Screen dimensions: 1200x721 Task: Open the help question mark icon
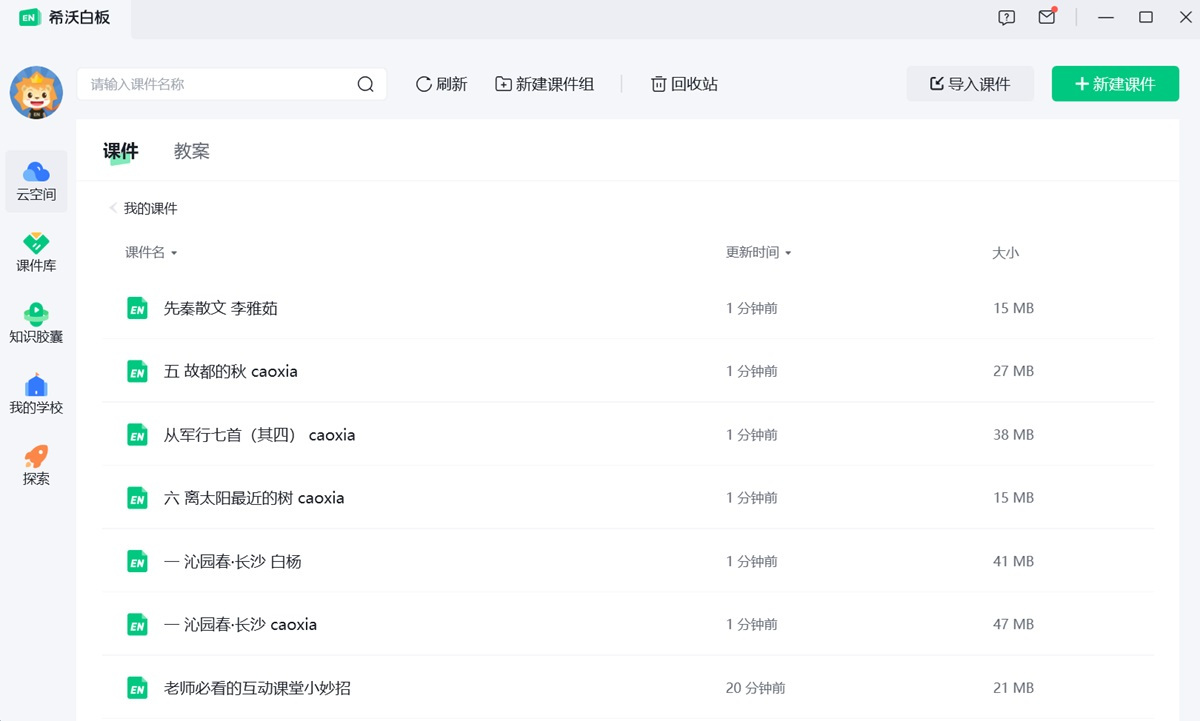coord(1006,17)
